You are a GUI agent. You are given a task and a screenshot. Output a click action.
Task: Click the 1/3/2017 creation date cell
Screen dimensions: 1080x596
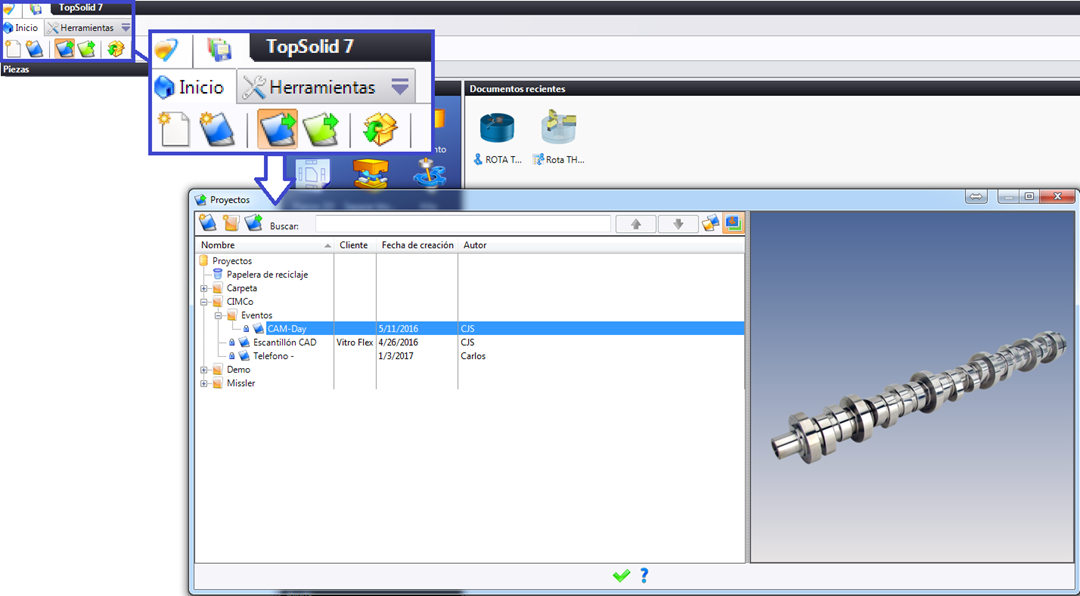click(396, 356)
